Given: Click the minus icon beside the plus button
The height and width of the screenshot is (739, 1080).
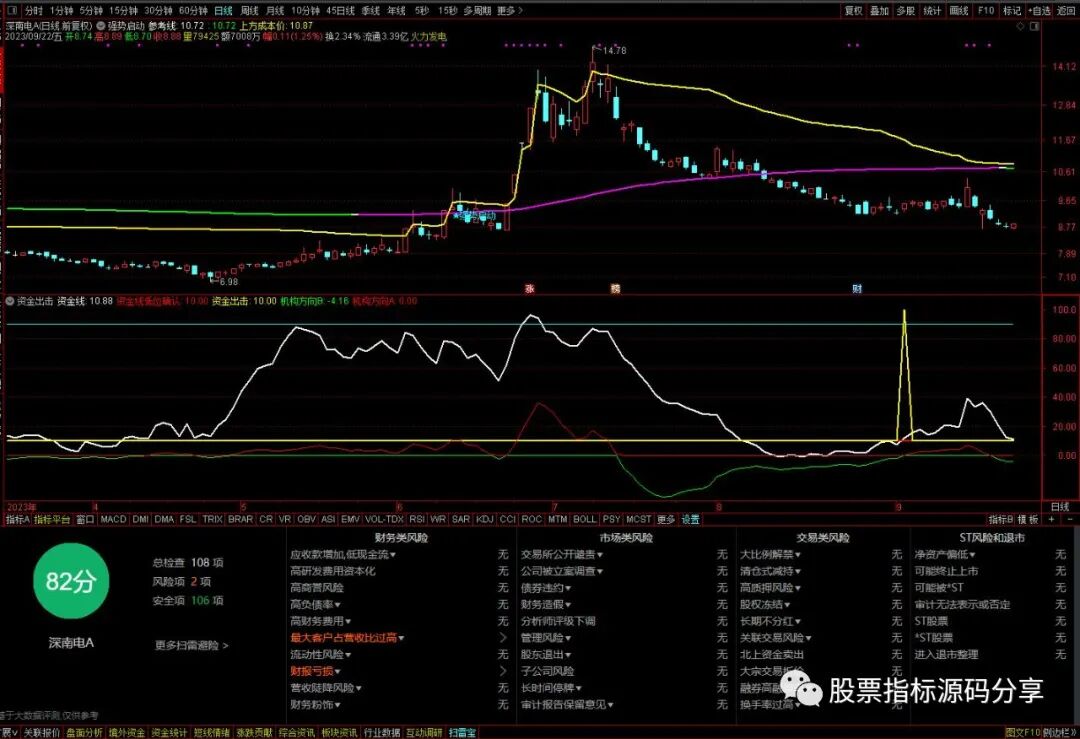Looking at the screenshot, I should [1070, 519].
